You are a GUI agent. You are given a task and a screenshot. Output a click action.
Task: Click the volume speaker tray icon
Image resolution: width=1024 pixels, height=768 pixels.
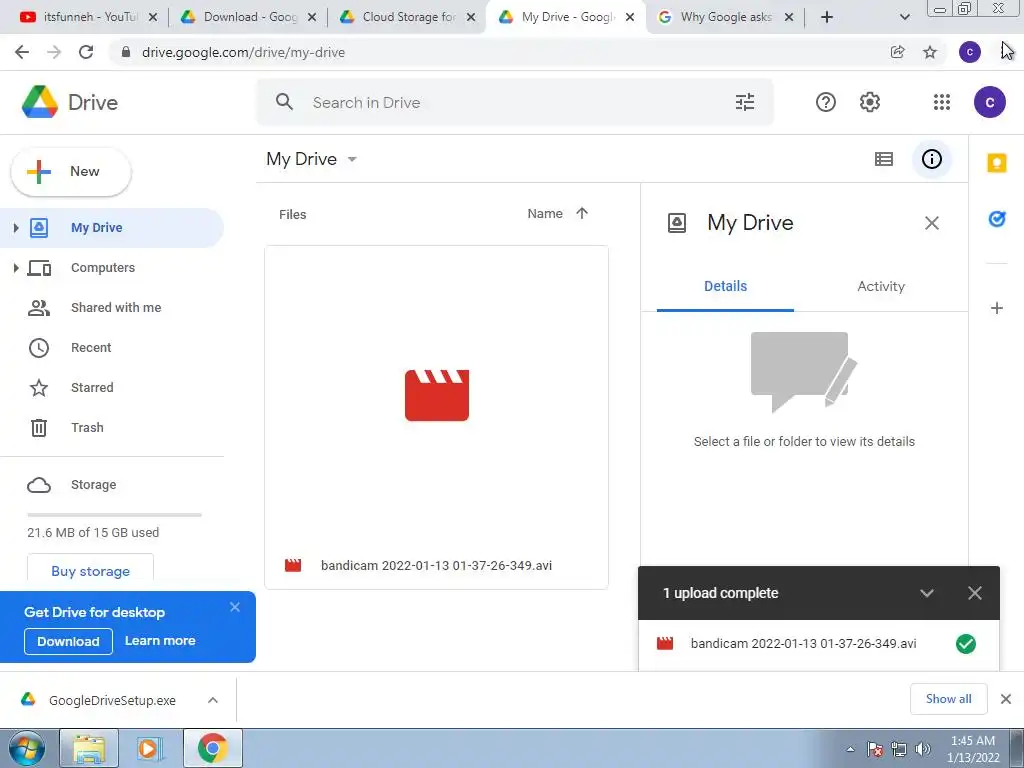point(922,749)
